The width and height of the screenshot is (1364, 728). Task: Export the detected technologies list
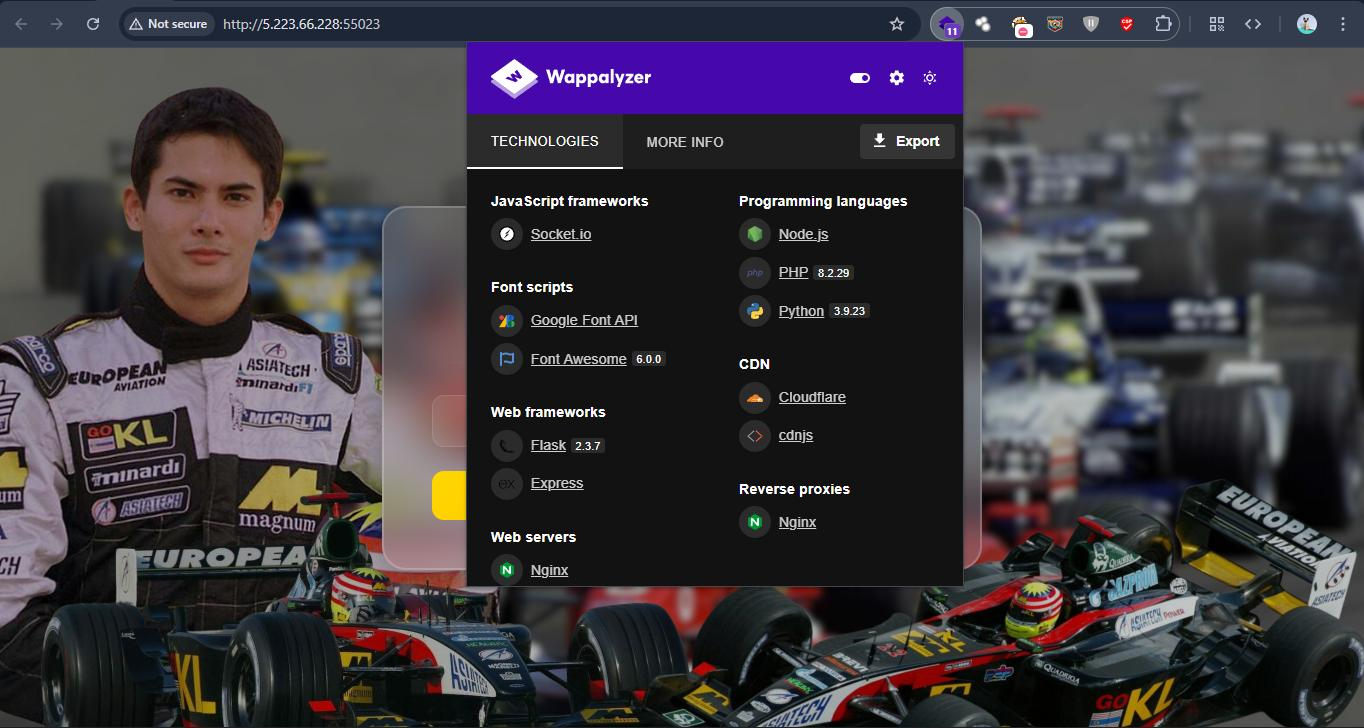(x=907, y=141)
